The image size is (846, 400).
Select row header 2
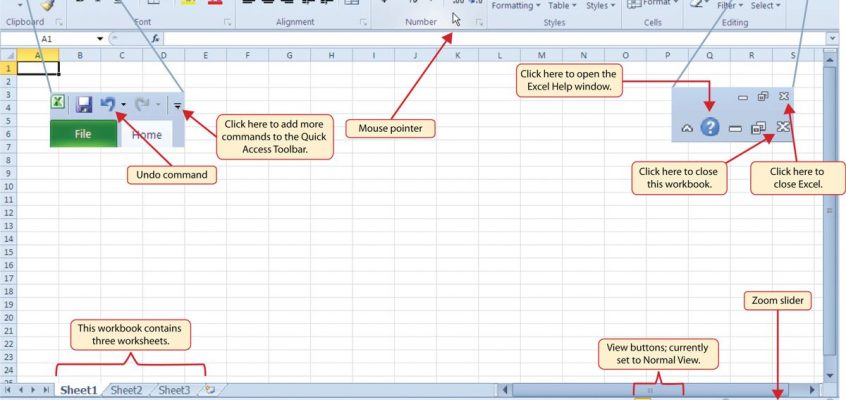click(8, 82)
